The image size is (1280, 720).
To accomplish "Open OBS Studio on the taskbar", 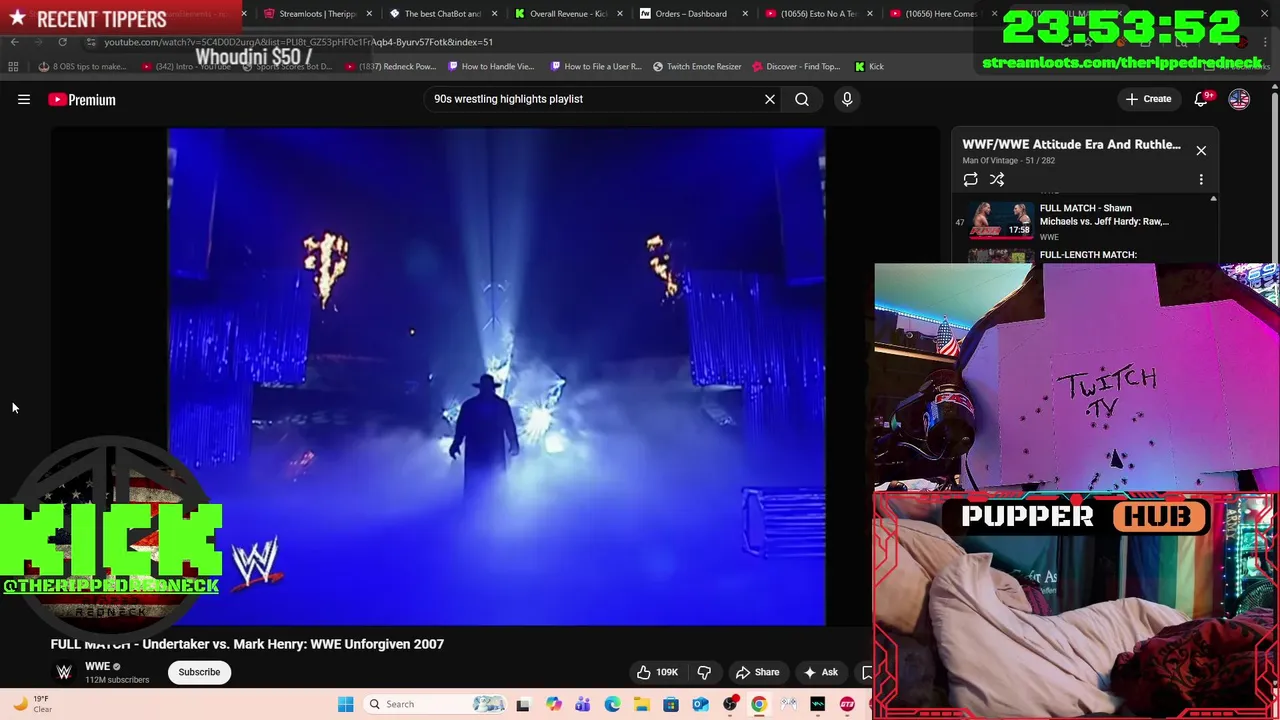I will pos(730,704).
